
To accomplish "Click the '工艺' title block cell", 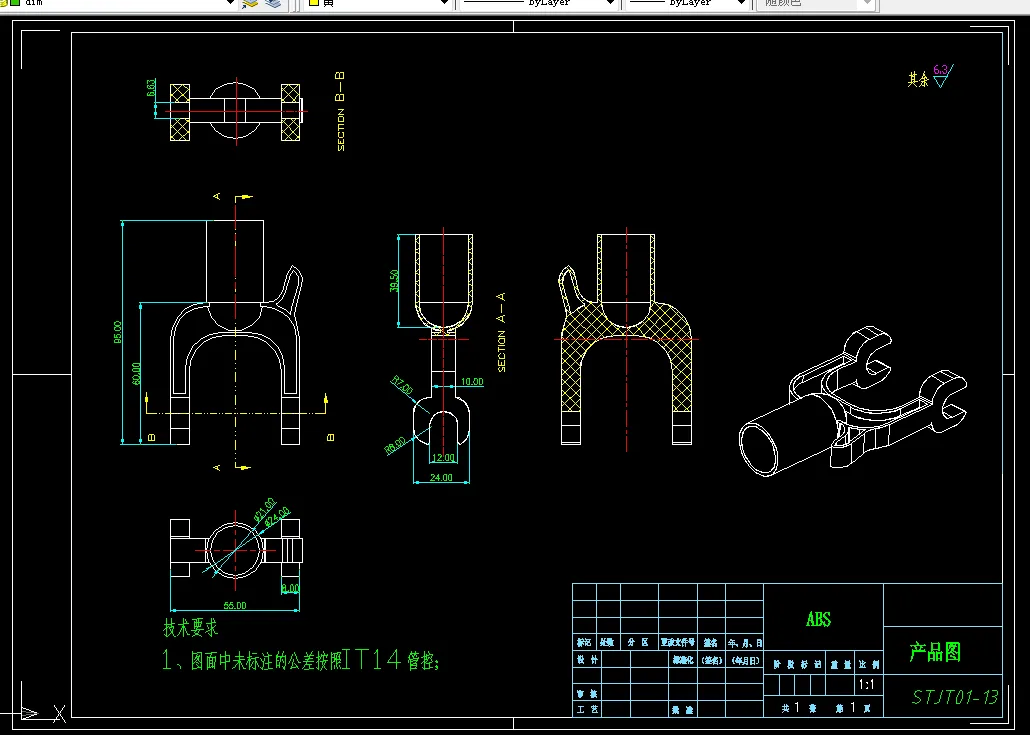I will [587, 709].
